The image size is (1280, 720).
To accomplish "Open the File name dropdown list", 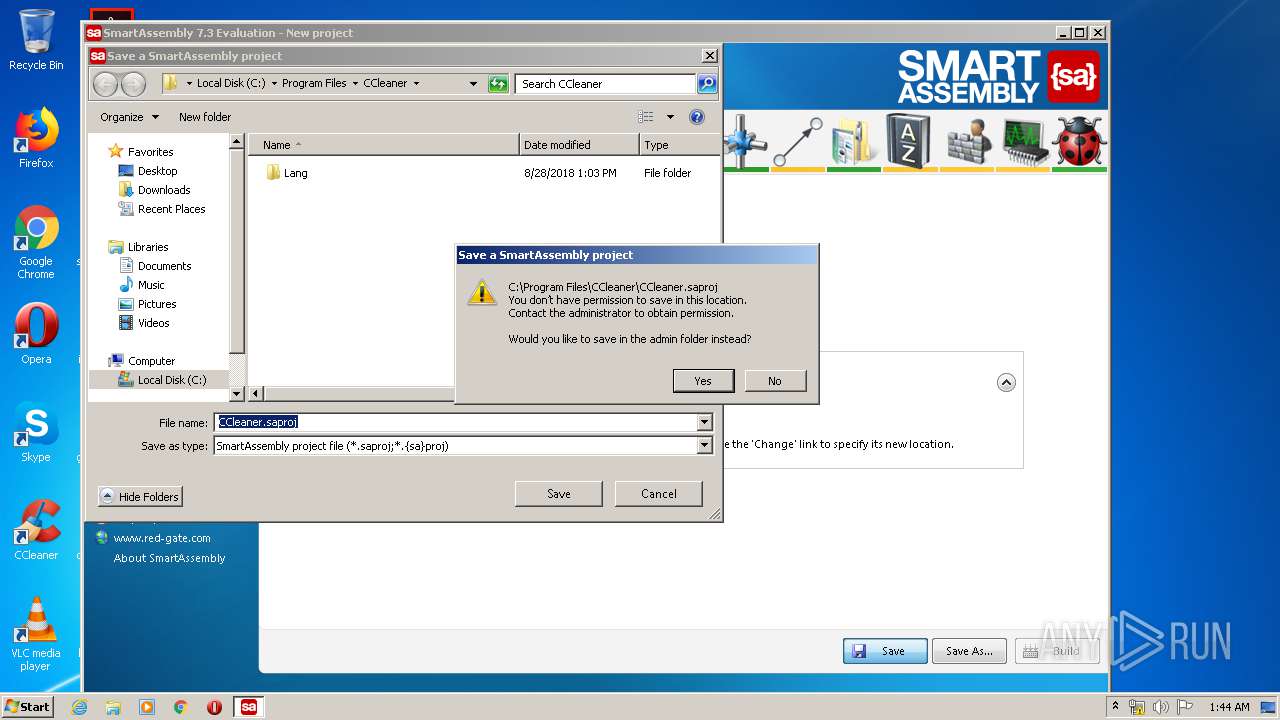I will (x=704, y=423).
